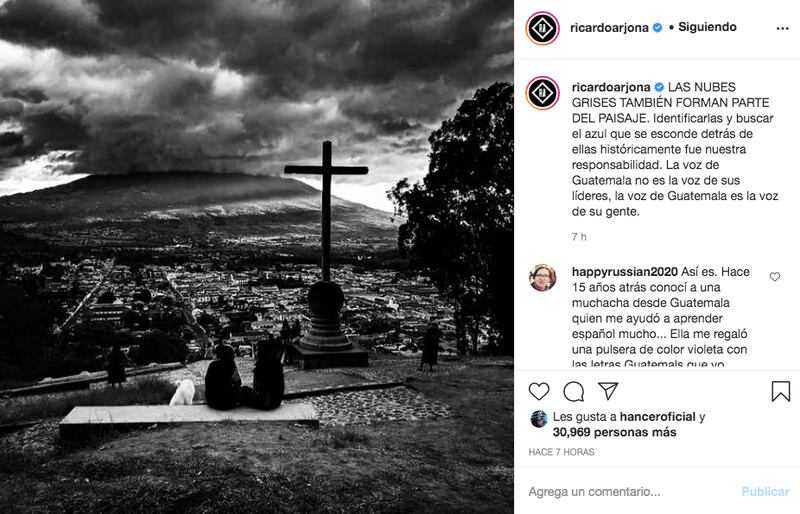This screenshot has height=514, width=800.
Task: Open ricardoarjona header profile picture
Action: (542, 28)
